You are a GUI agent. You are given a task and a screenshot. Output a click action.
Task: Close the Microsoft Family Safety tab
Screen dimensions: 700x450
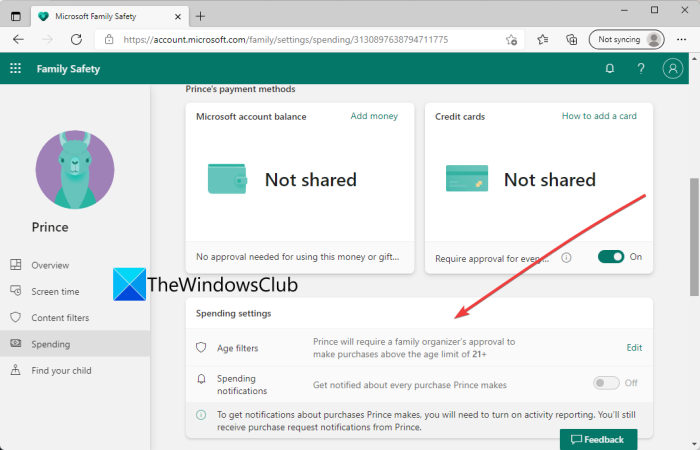[x=178, y=17]
